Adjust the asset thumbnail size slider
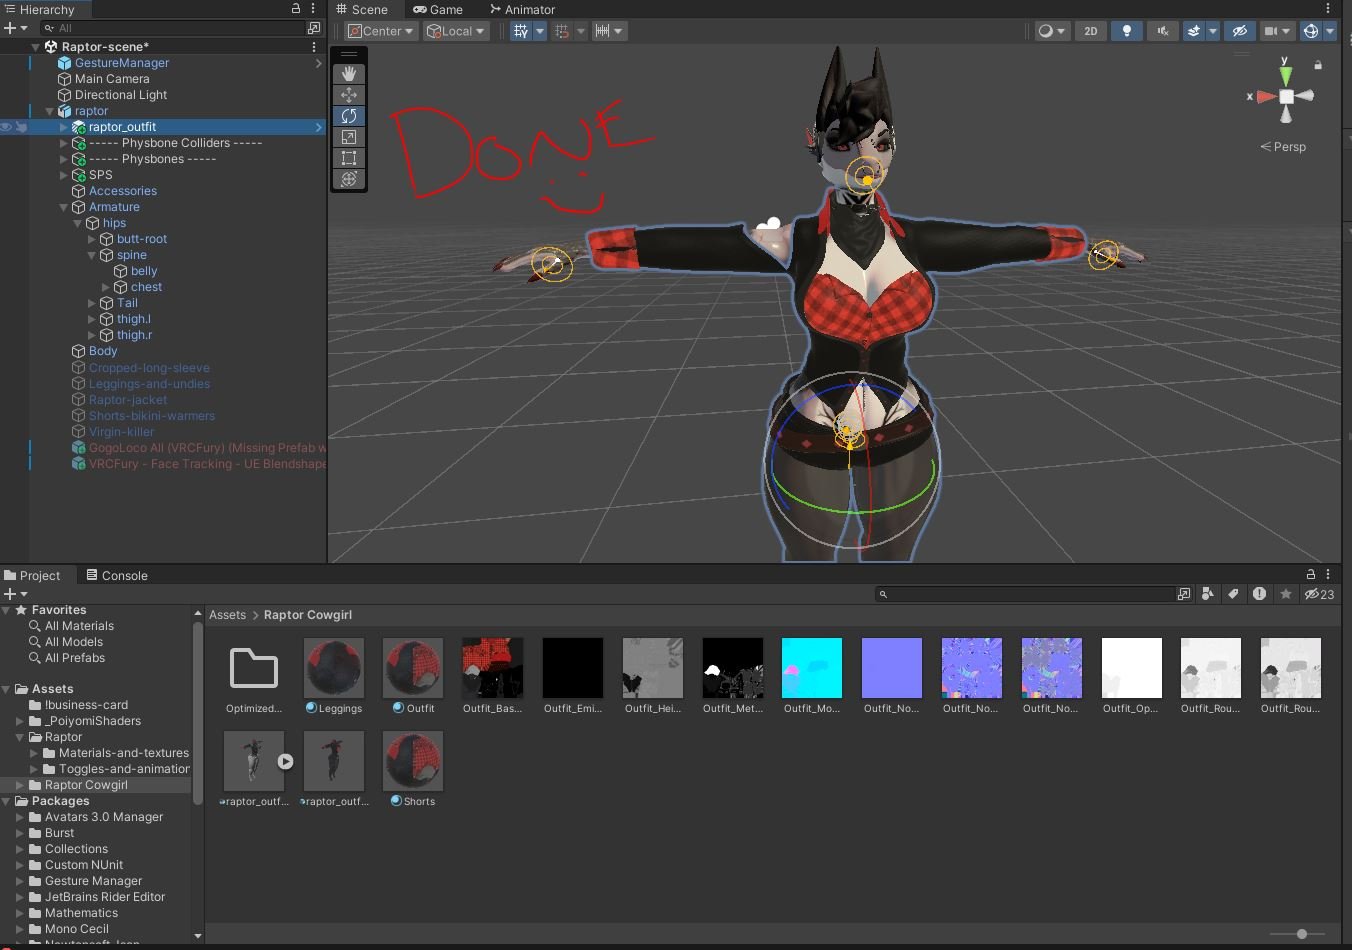This screenshot has height=950, width=1352. tap(1301, 934)
